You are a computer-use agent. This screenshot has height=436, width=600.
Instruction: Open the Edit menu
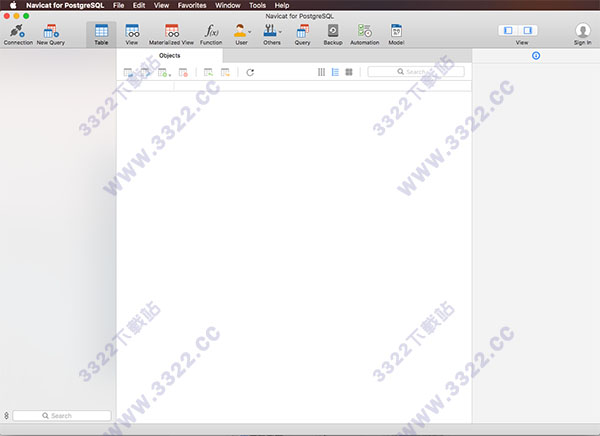tap(139, 5)
